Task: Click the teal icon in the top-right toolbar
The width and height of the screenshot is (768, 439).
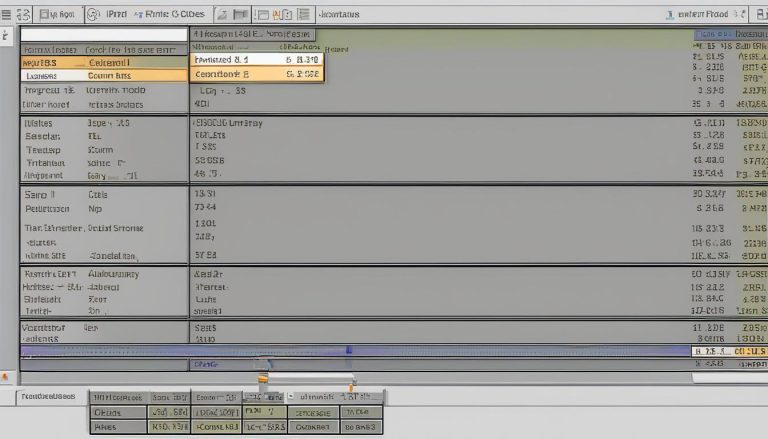Action: click(670, 15)
